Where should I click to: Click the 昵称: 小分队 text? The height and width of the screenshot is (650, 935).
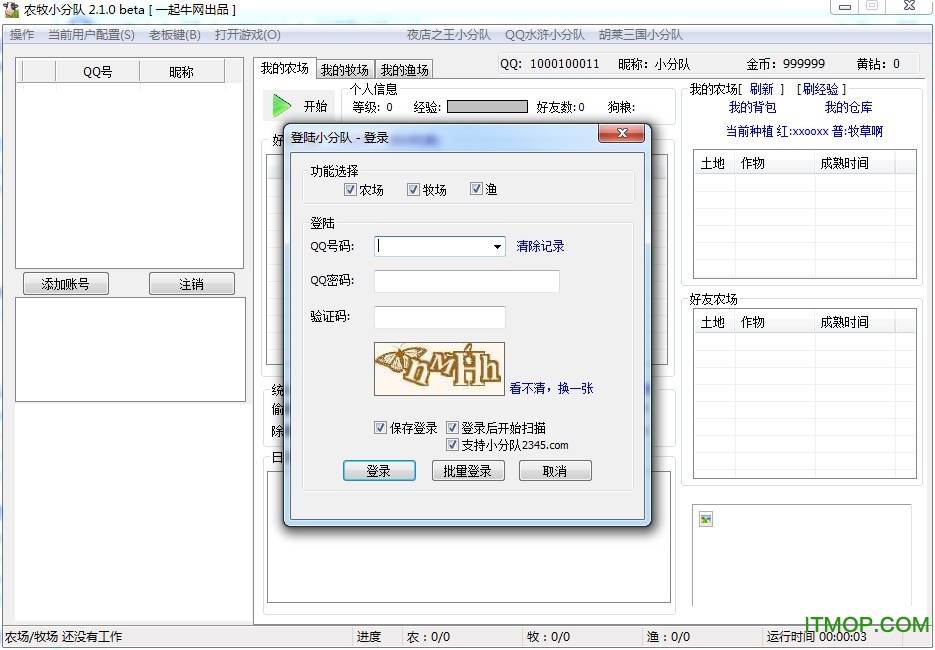tap(654, 64)
